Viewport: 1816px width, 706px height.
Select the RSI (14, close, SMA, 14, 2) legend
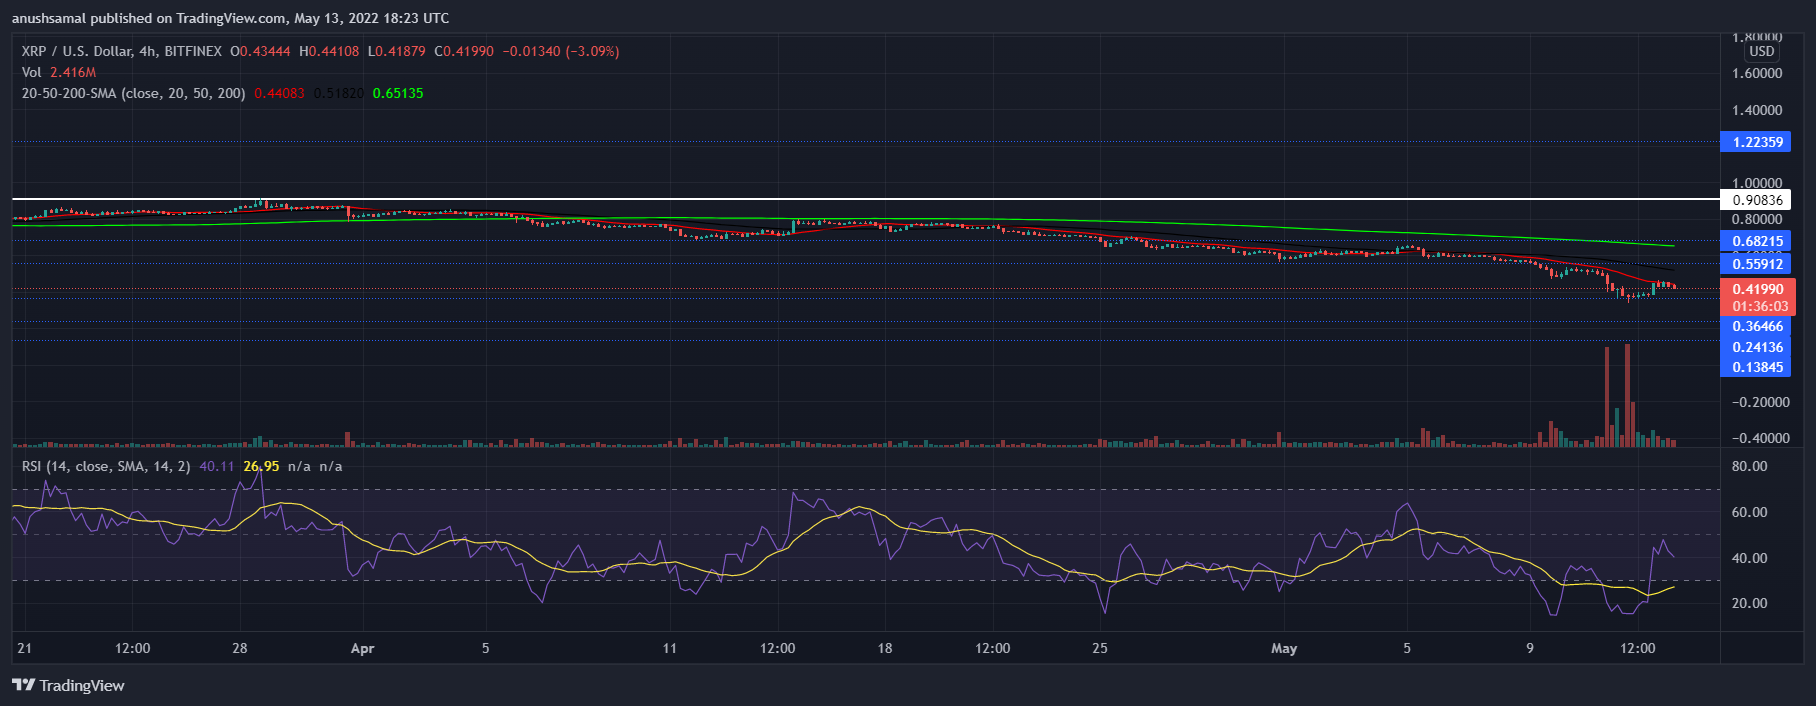106,466
